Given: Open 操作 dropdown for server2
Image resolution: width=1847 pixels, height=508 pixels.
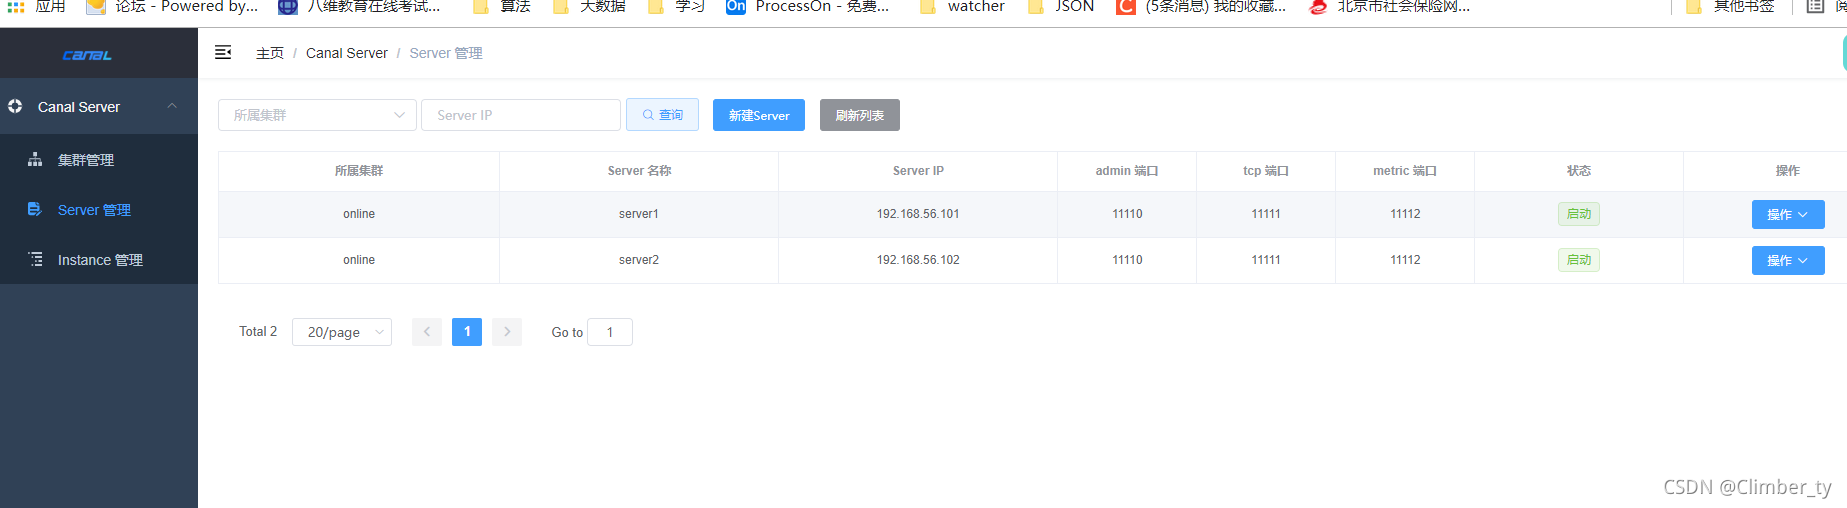Looking at the screenshot, I should click(1788, 260).
